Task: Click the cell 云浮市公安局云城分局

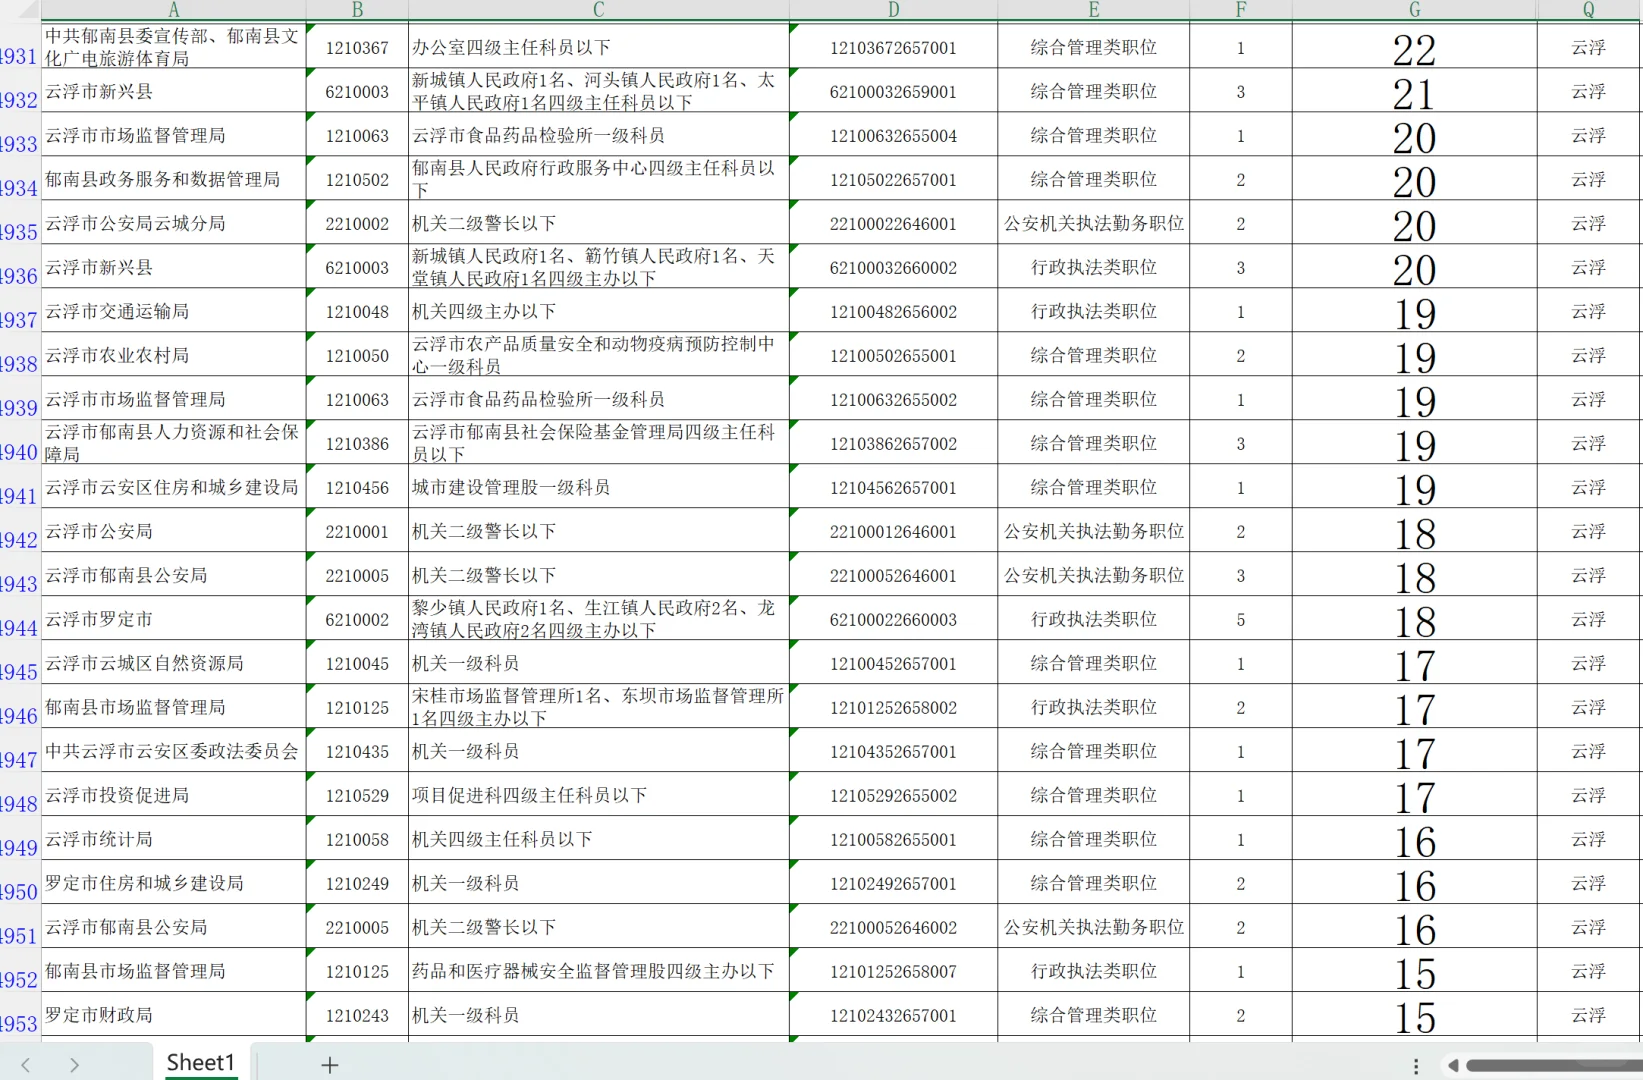Action: tap(173, 223)
